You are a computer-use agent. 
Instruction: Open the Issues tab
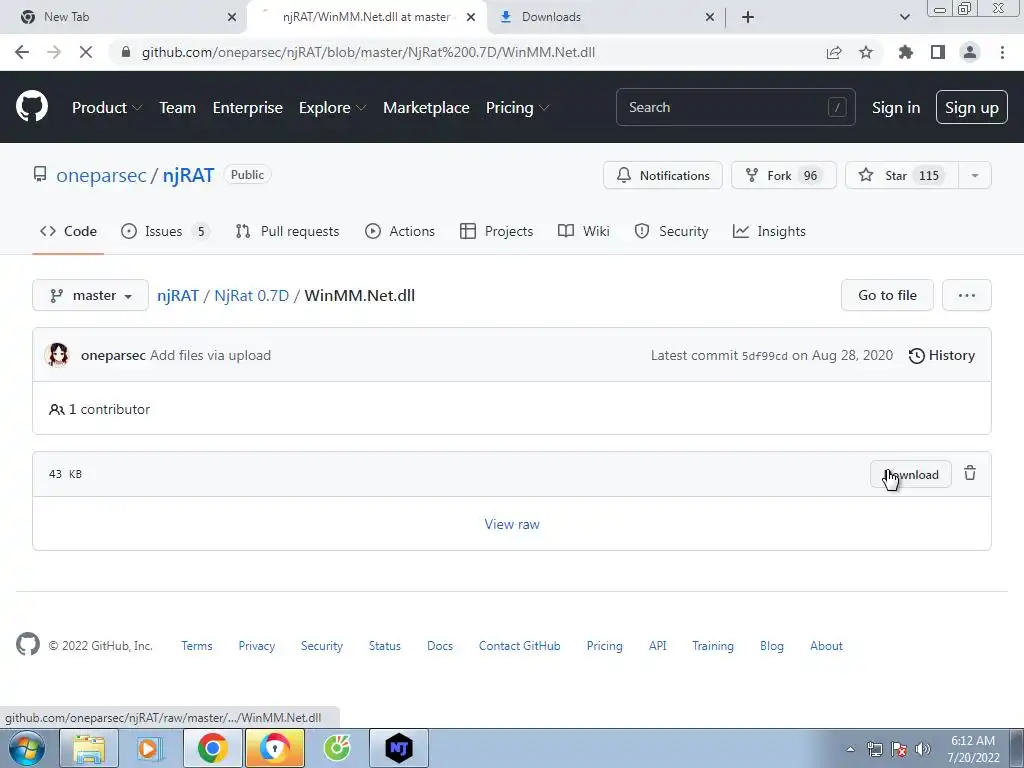coord(165,231)
